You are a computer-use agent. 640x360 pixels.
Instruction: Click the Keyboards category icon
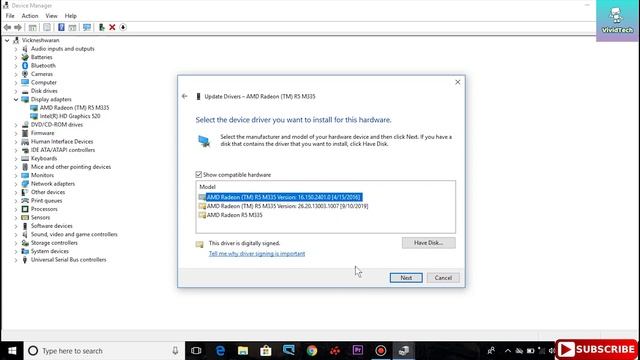pyautogui.click(x=25, y=158)
